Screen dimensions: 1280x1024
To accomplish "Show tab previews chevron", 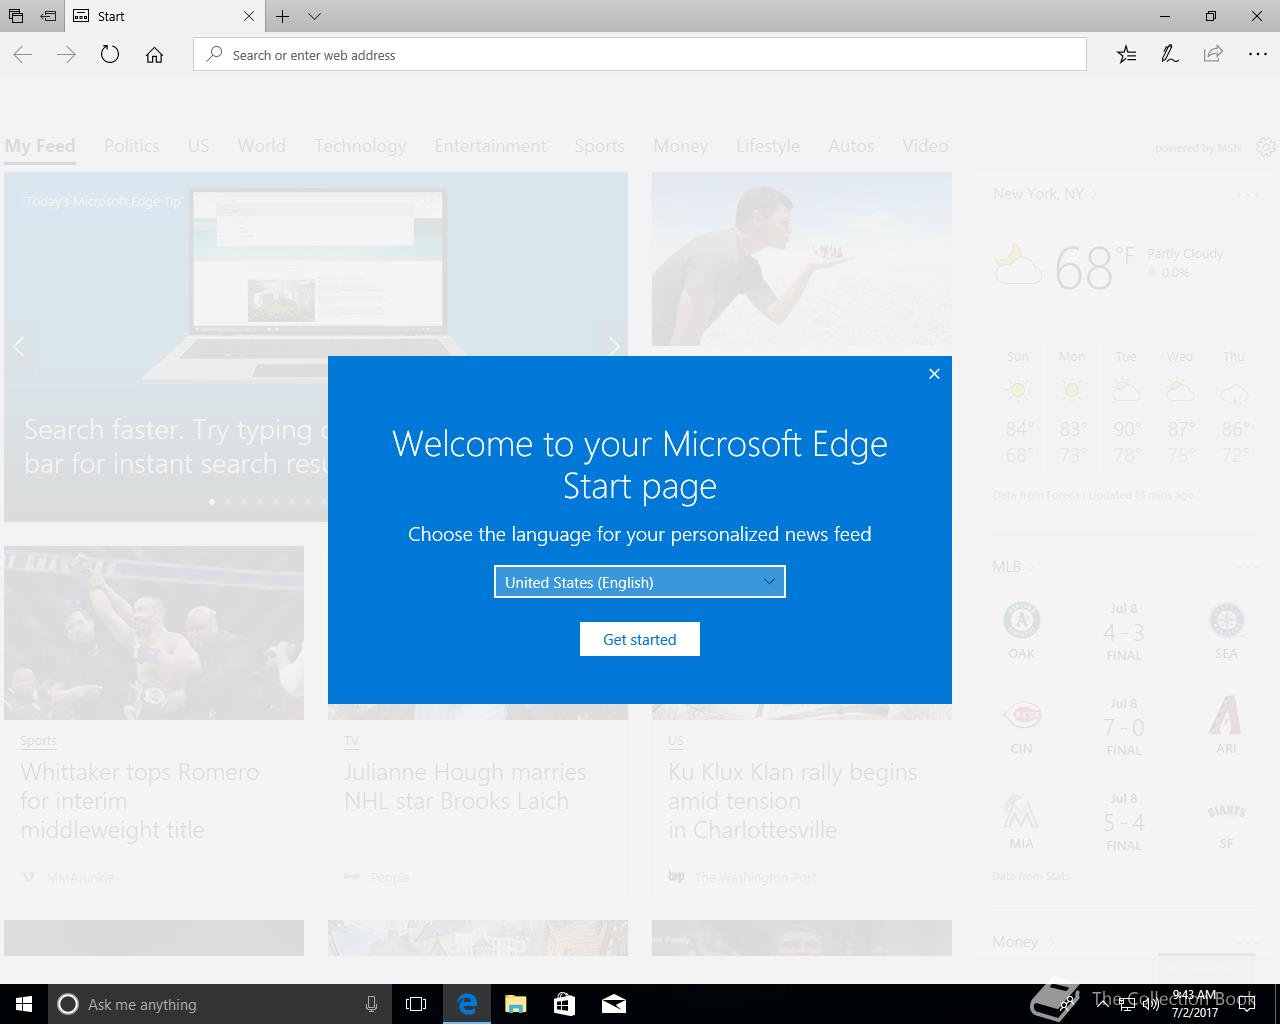I will pyautogui.click(x=314, y=16).
